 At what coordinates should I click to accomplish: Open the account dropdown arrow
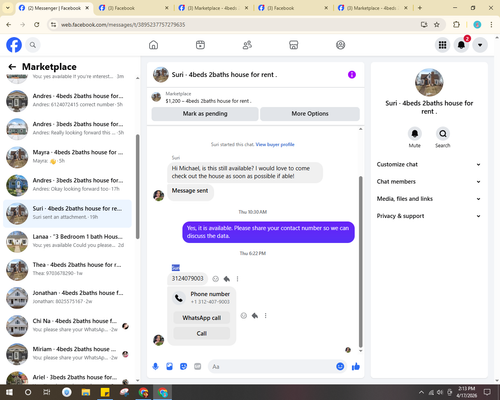[x=480, y=45]
